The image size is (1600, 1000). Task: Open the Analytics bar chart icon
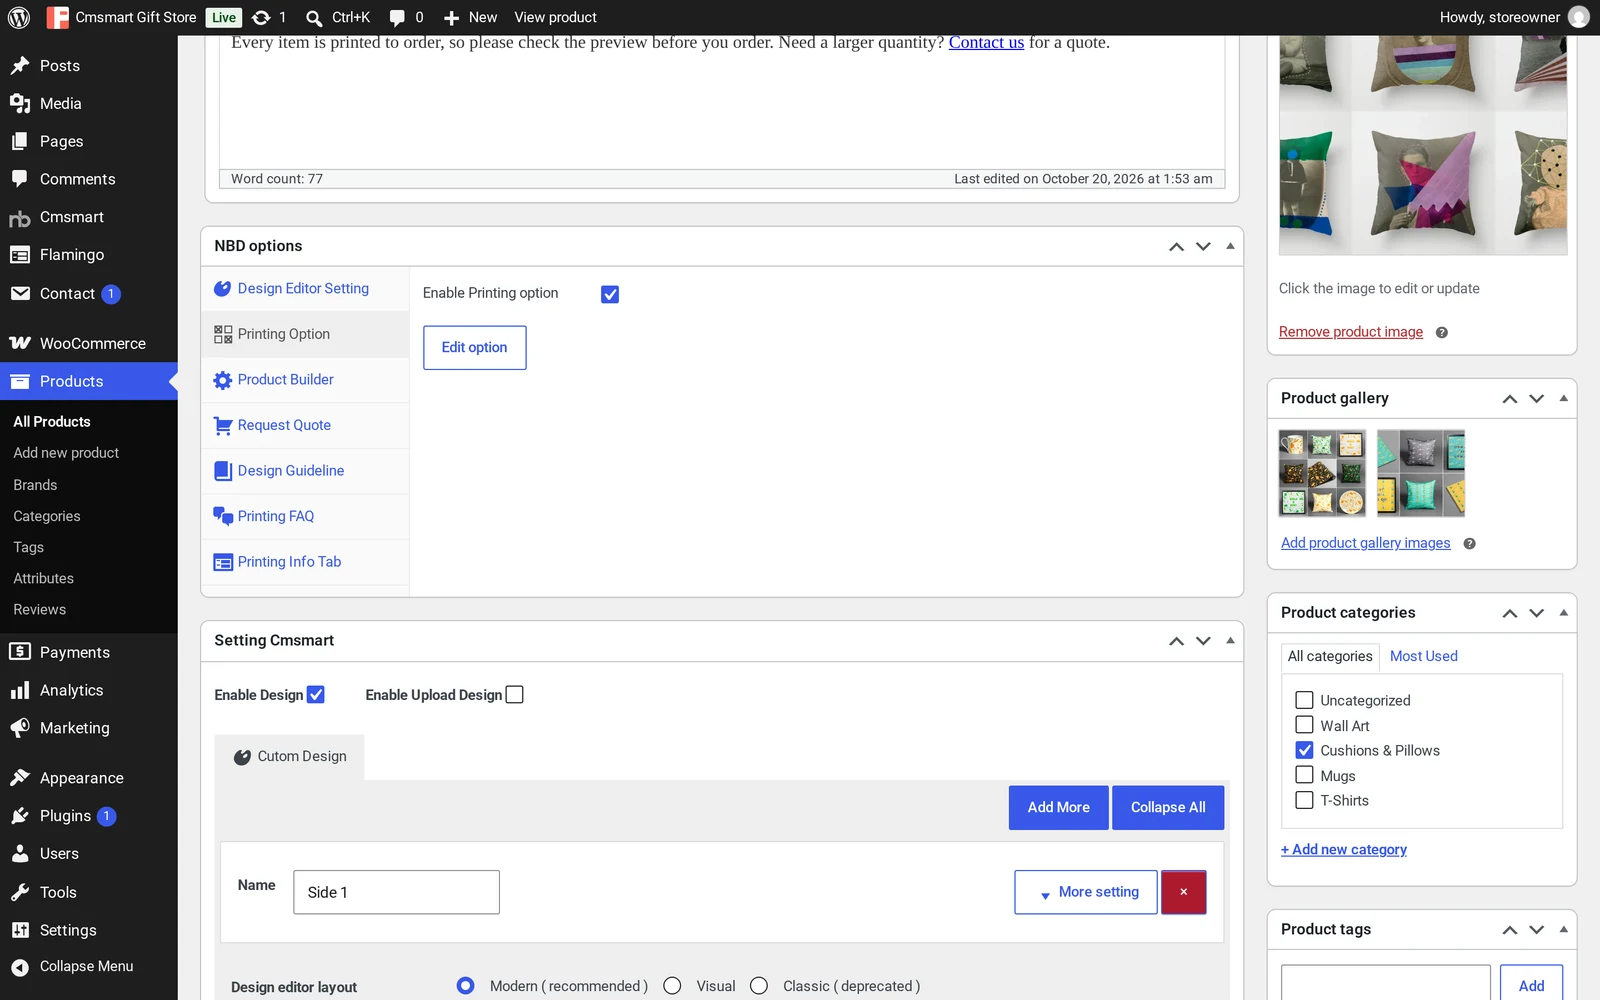(20, 690)
